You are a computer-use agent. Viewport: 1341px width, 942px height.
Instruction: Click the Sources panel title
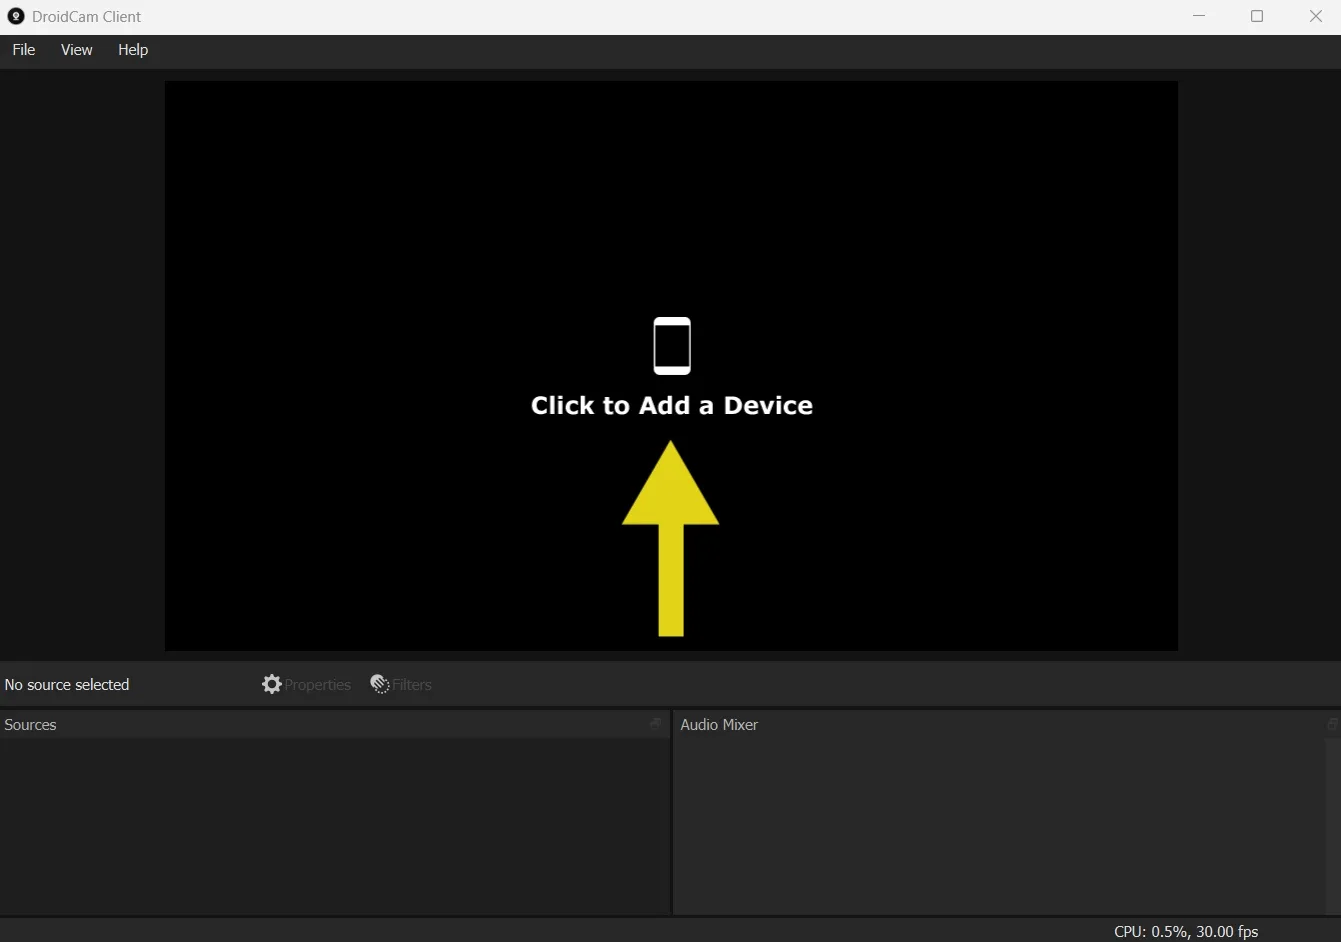pyautogui.click(x=30, y=725)
